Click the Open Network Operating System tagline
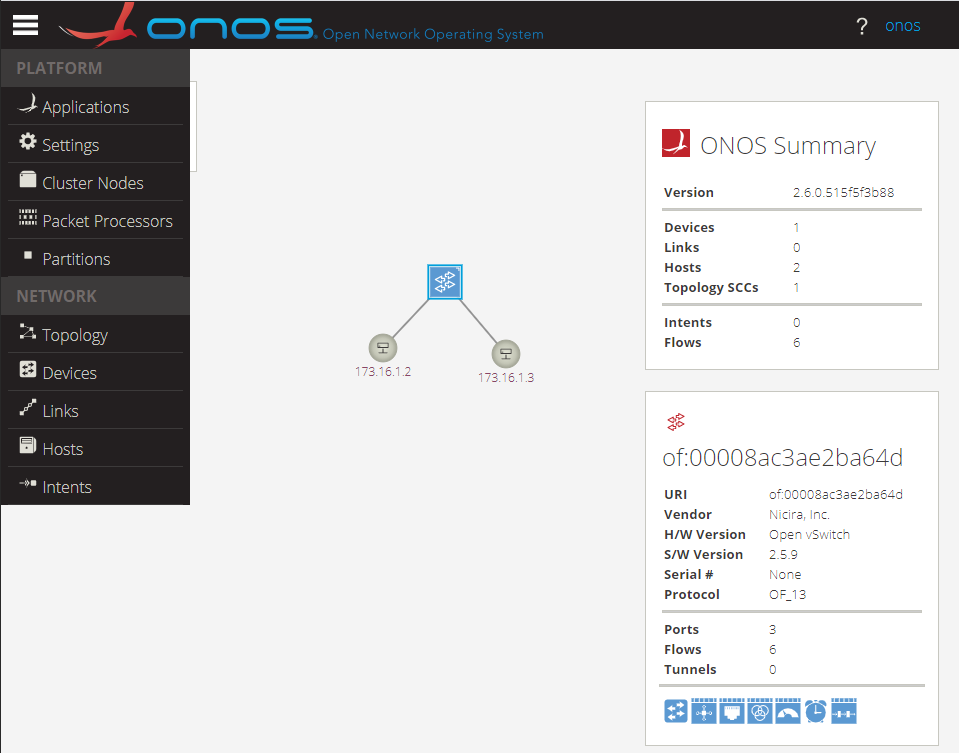The height and width of the screenshot is (753, 959). [433, 34]
